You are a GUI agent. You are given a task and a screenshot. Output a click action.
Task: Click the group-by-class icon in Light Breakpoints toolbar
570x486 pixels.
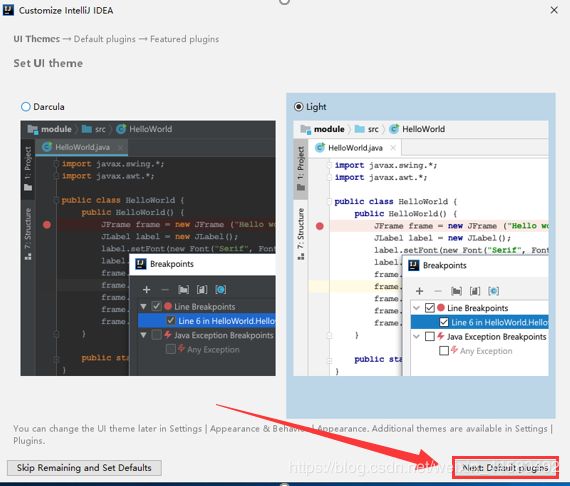[x=493, y=291]
